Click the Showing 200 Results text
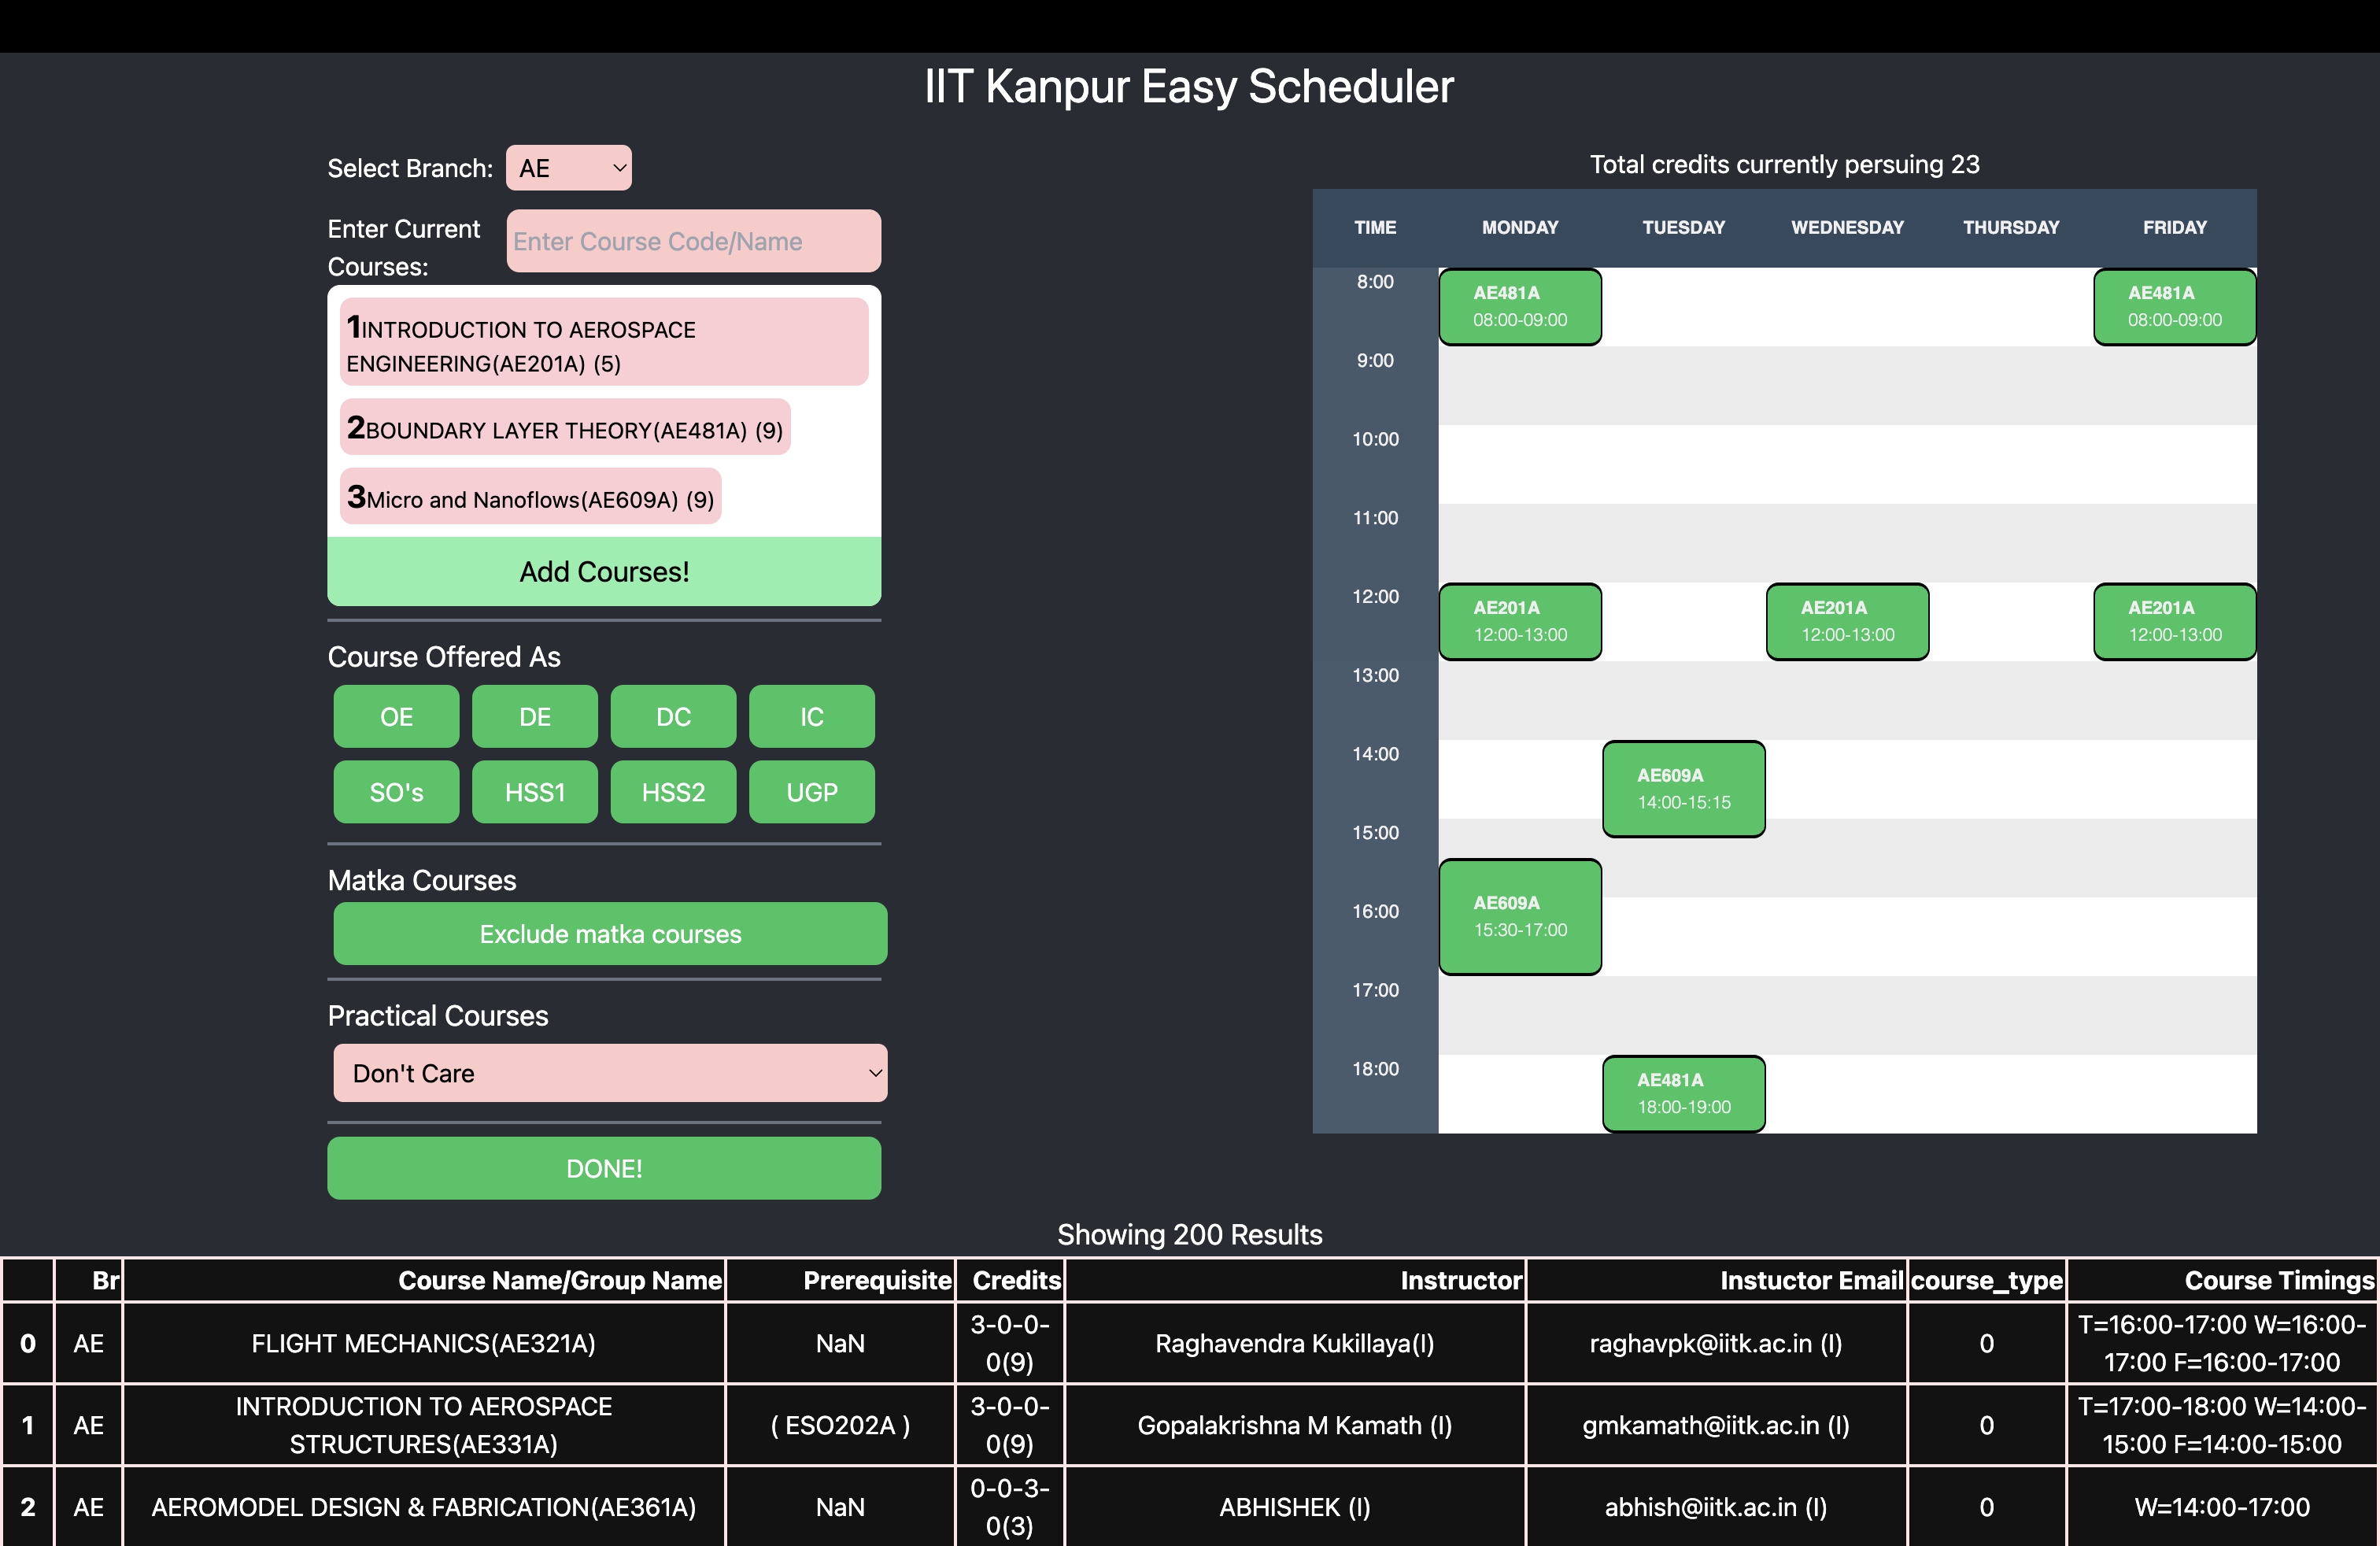Image resolution: width=2380 pixels, height=1546 pixels. [x=1190, y=1234]
